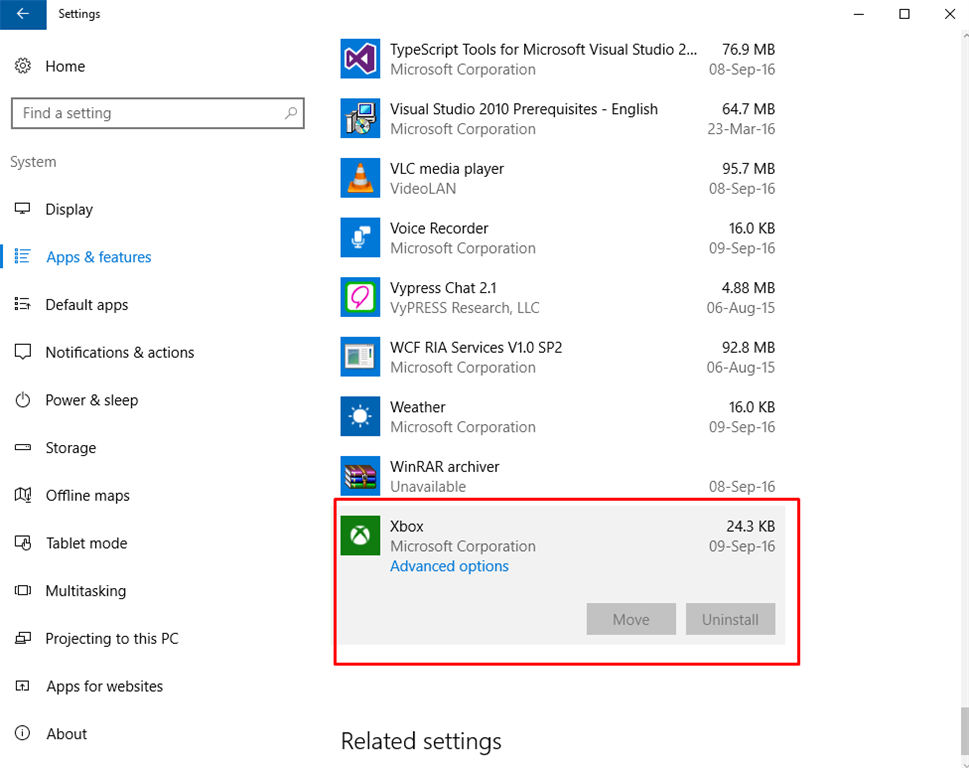Click the Offline maps icon
The image size is (969, 768).
(23, 495)
